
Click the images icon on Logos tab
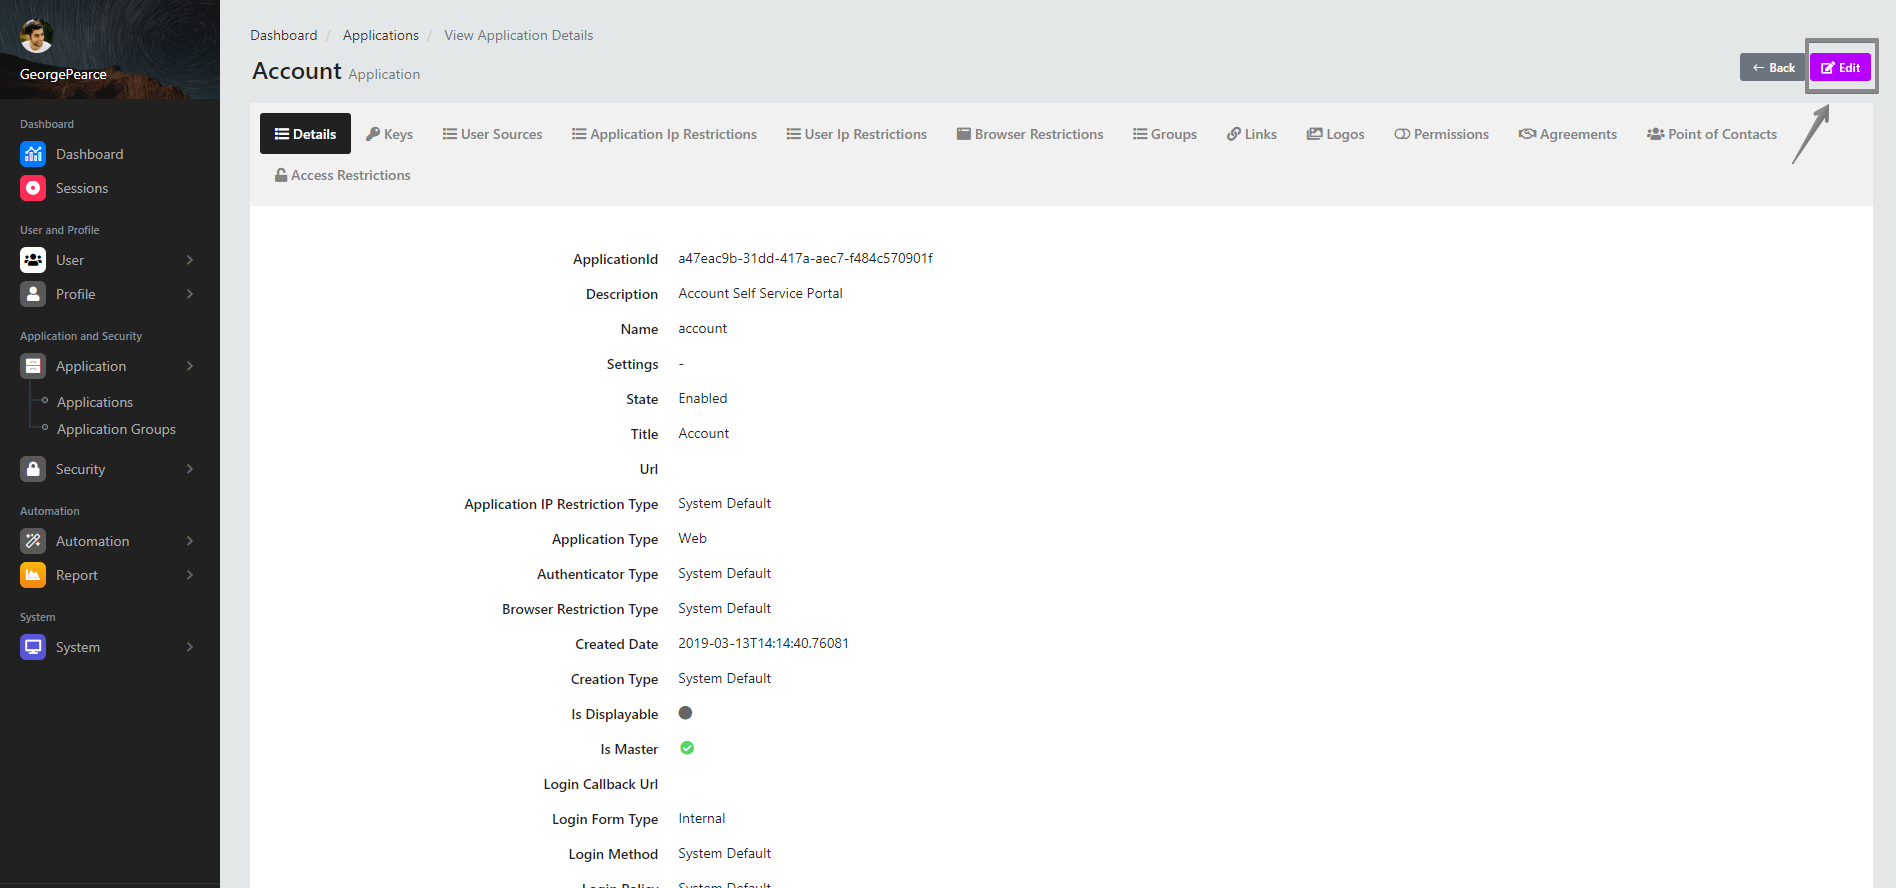tap(1314, 134)
